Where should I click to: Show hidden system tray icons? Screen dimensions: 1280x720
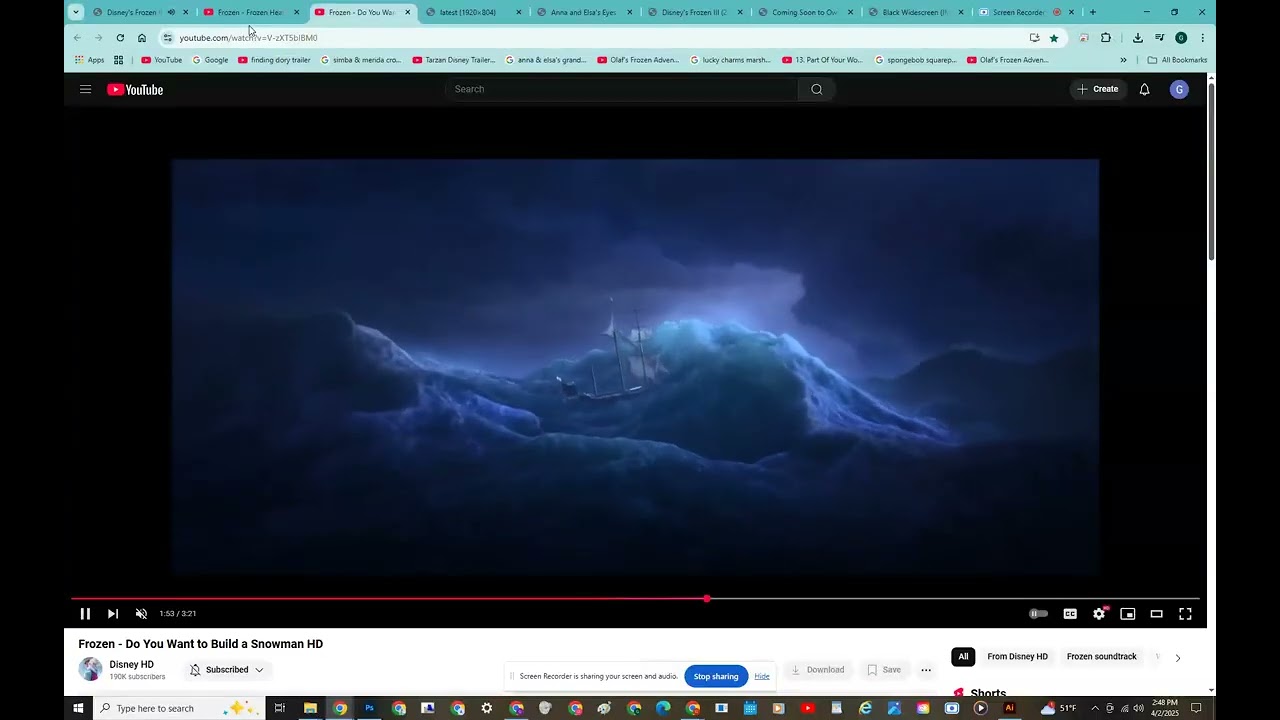(1094, 708)
